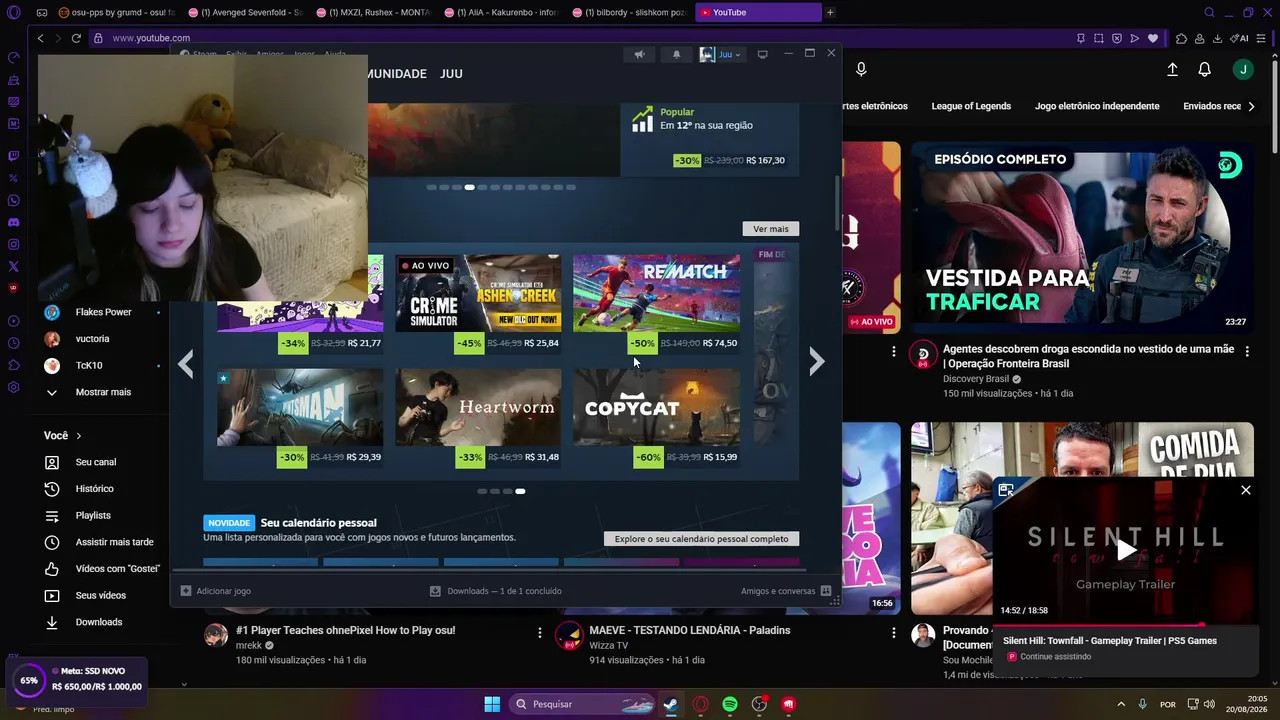Image resolution: width=1280 pixels, height=720 pixels.
Task: Open Steam Friends and chat panel
Action: 786,591
